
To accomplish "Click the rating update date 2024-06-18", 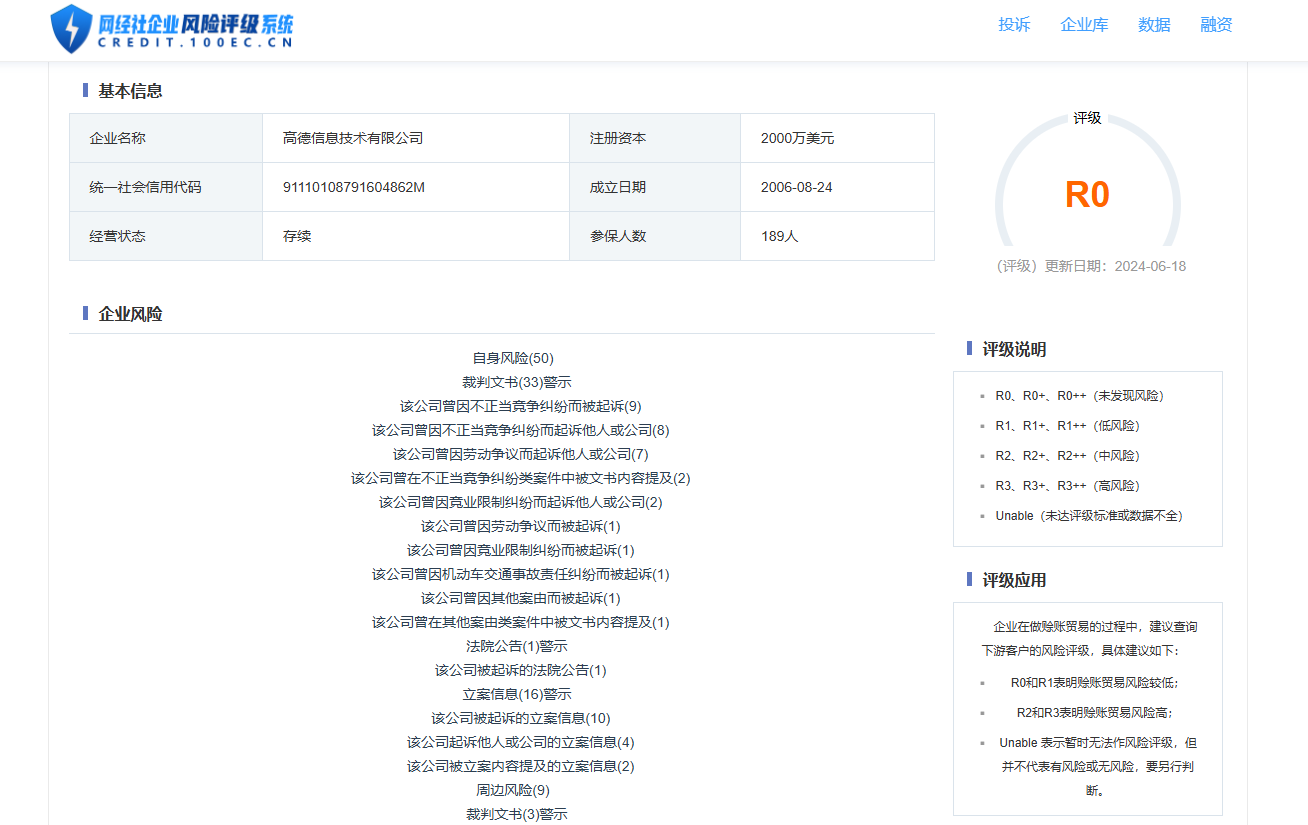I will [x=1150, y=266].
